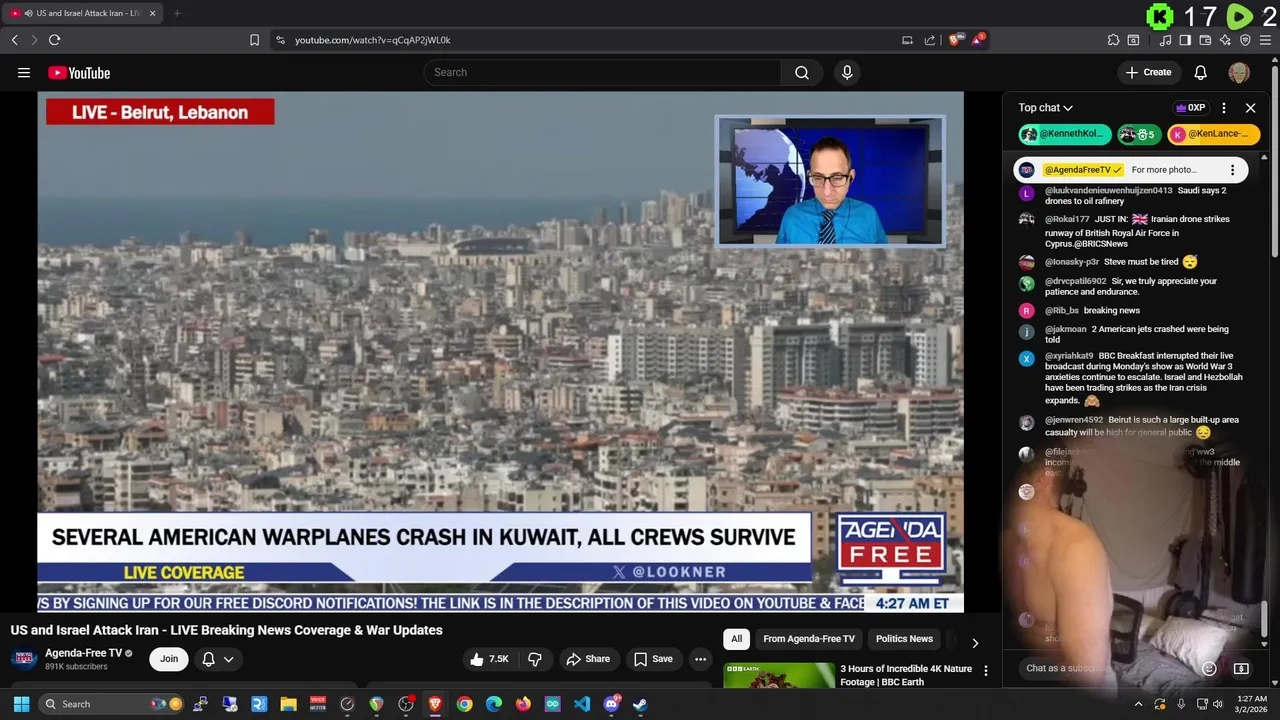Open the Brave Rewards triangle icon
The width and height of the screenshot is (1280, 720).
[x=977, y=40]
